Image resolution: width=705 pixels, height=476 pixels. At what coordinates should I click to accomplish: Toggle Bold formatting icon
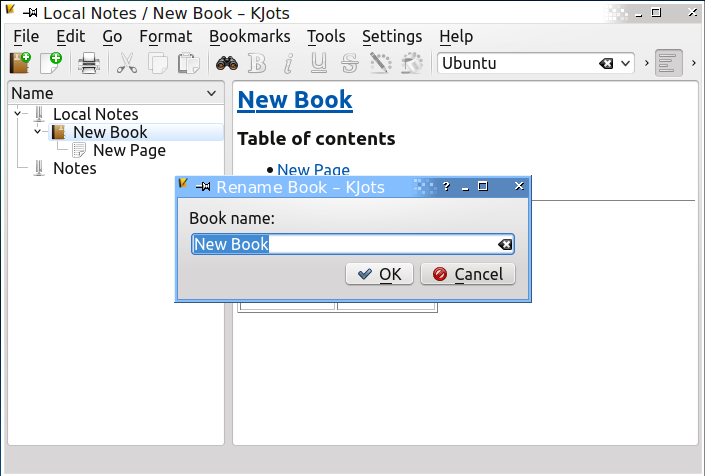pos(257,63)
